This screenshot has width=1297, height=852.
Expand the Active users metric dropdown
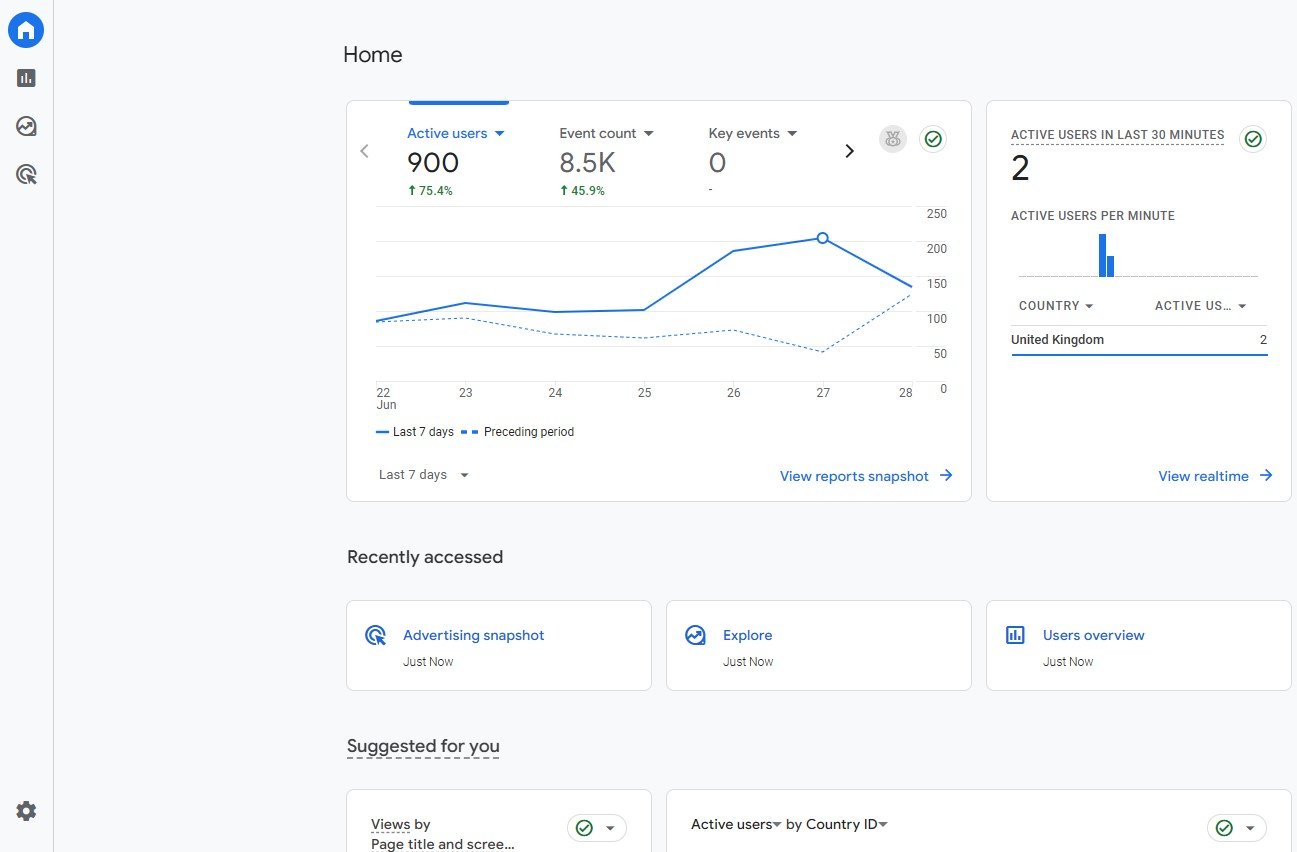(x=456, y=133)
